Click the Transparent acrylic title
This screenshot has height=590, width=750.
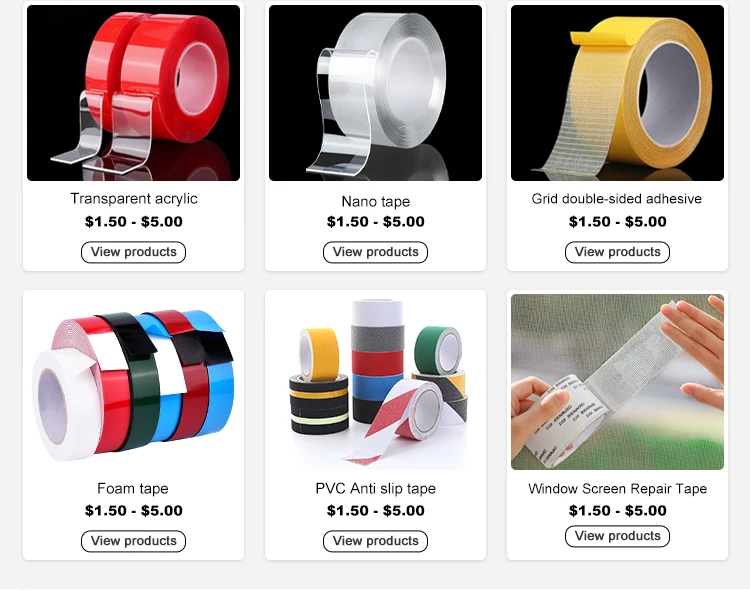(134, 199)
